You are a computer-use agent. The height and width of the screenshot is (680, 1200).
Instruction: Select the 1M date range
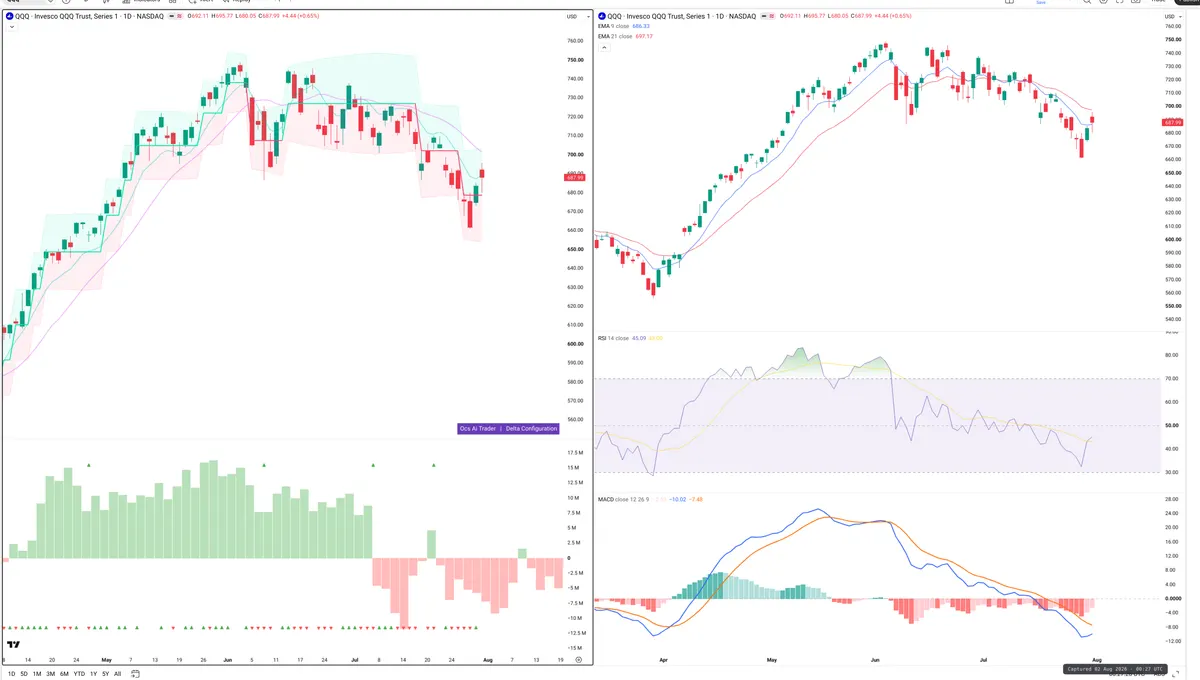coord(37,674)
